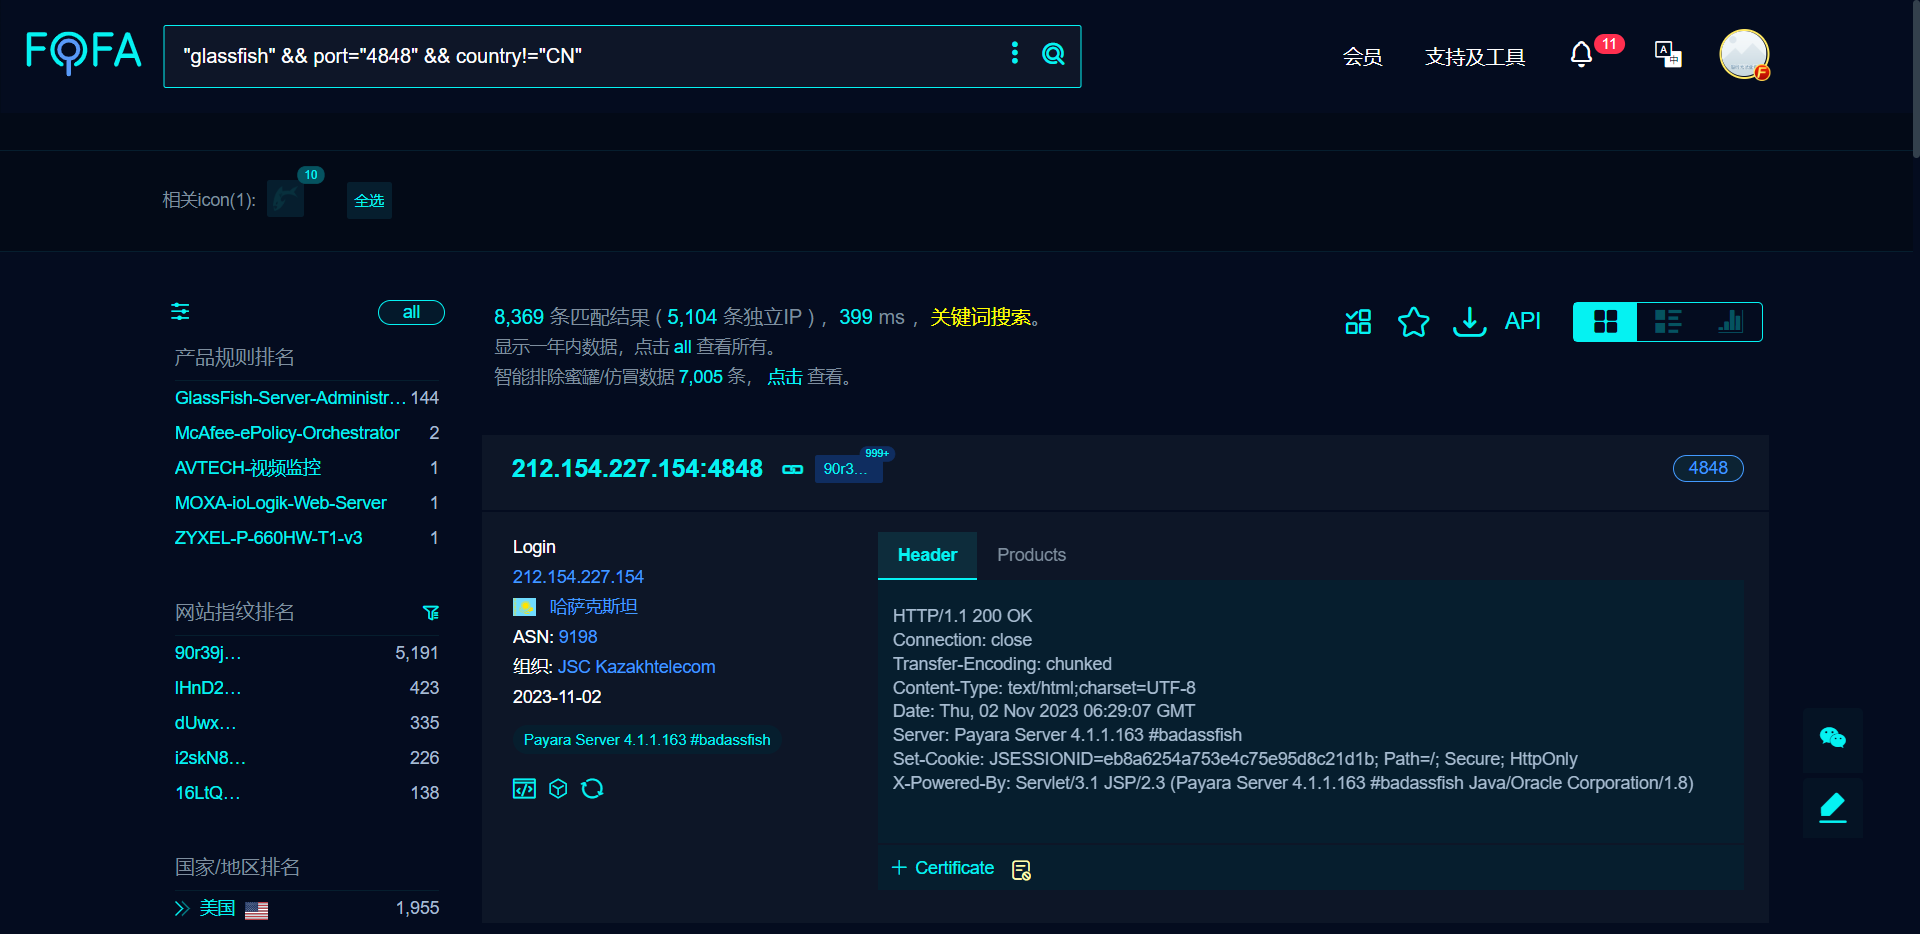
Task: Open the WeChat contact floating button
Action: pyautogui.click(x=1832, y=738)
